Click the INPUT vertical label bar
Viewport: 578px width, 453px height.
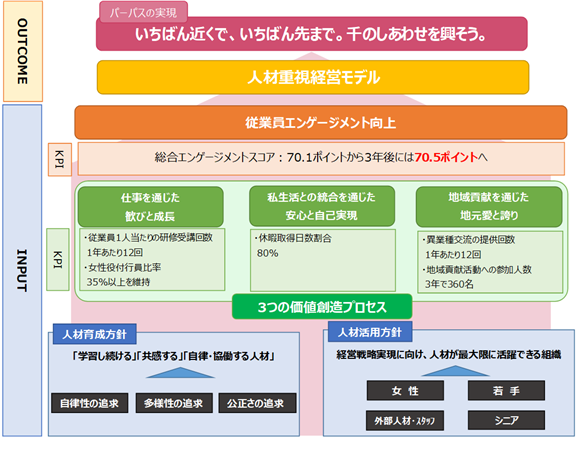(x=22, y=270)
